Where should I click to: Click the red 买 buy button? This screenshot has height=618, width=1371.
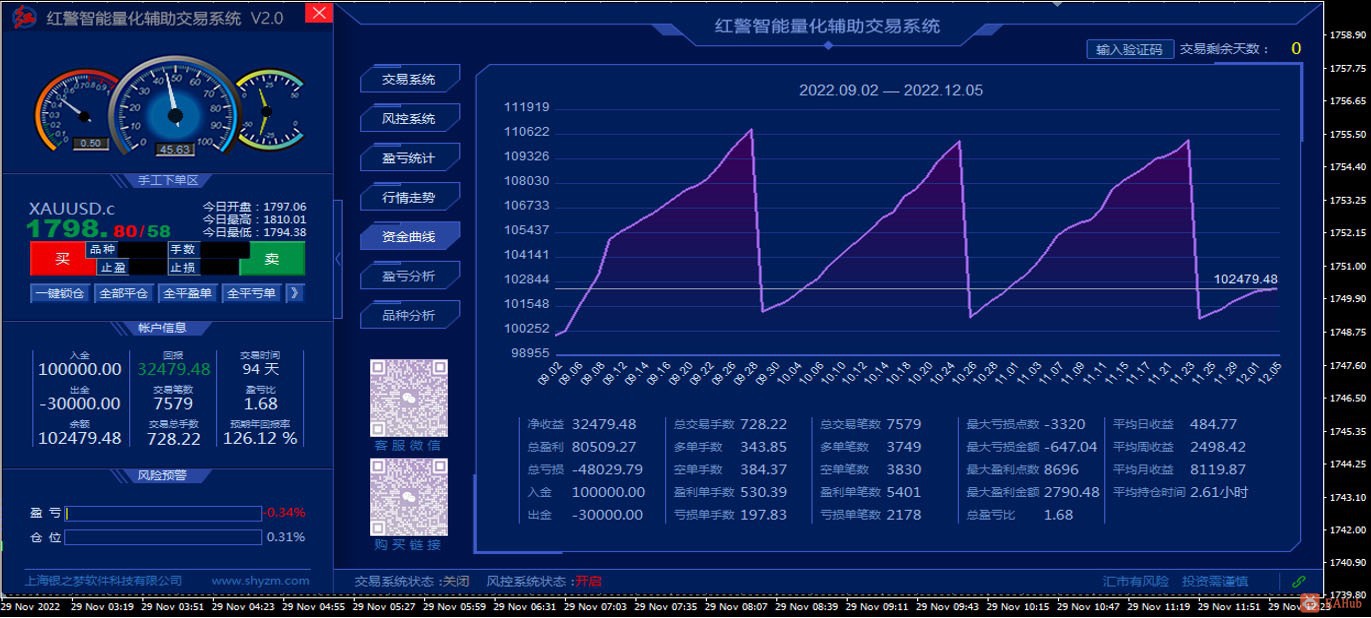click(x=62, y=258)
